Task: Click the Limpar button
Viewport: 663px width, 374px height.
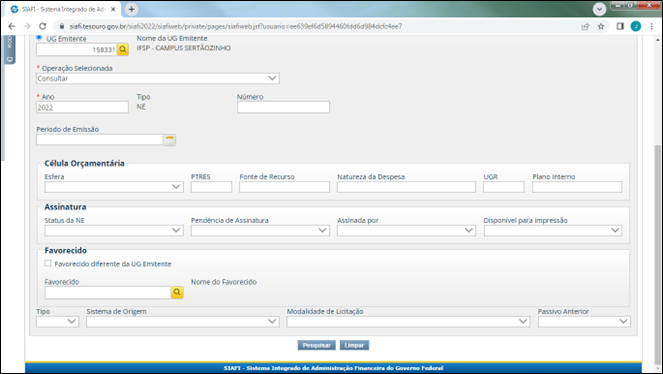Action: (354, 345)
